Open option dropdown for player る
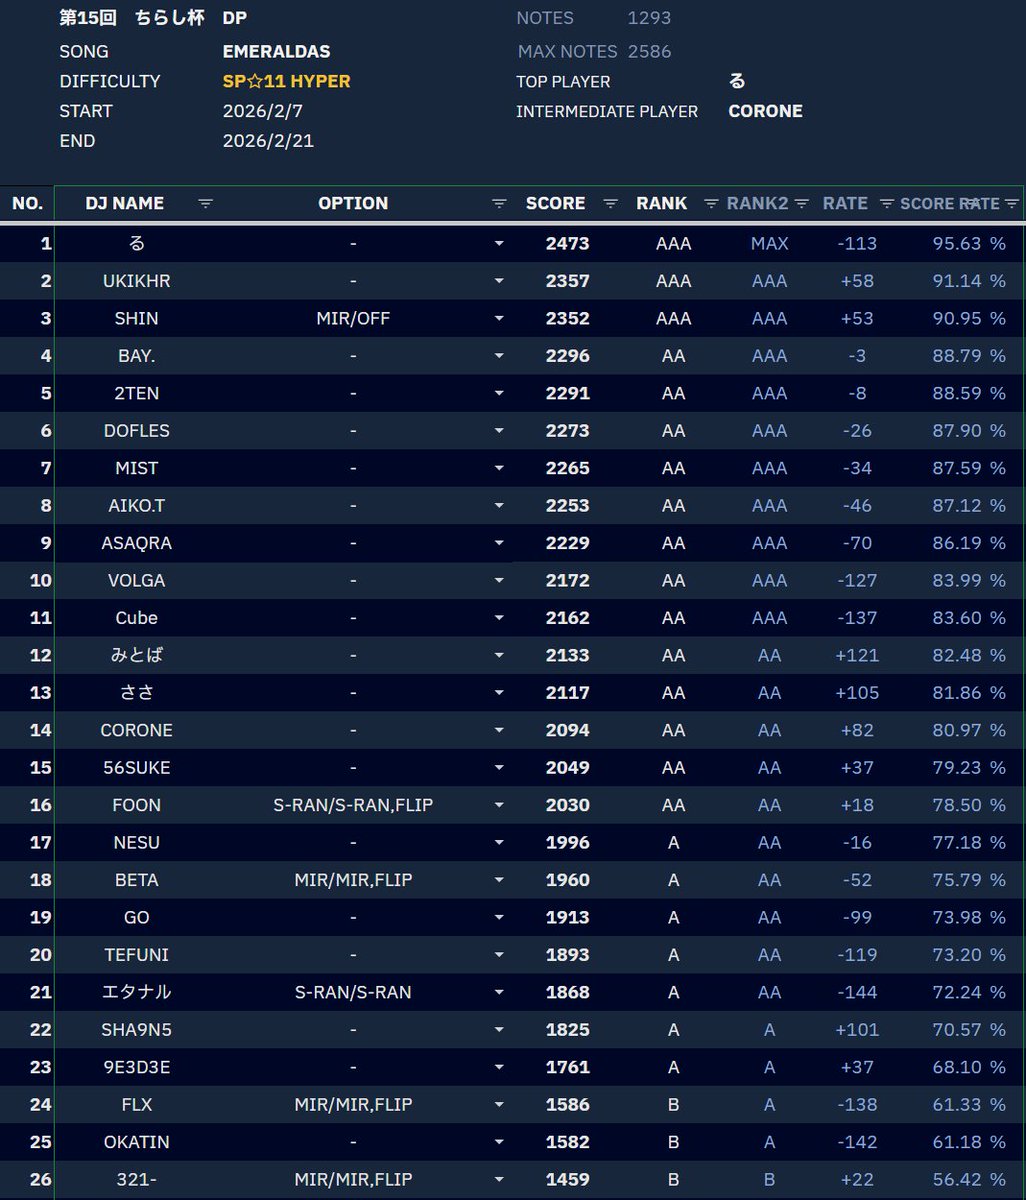Screen dimensions: 1026x1200 pos(499,244)
